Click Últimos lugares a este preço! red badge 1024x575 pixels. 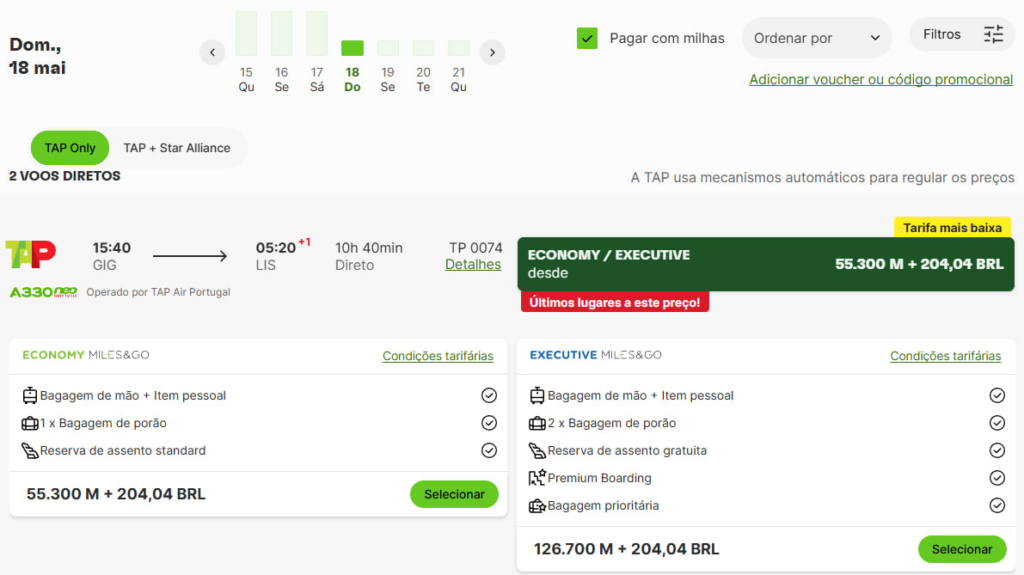pos(615,303)
